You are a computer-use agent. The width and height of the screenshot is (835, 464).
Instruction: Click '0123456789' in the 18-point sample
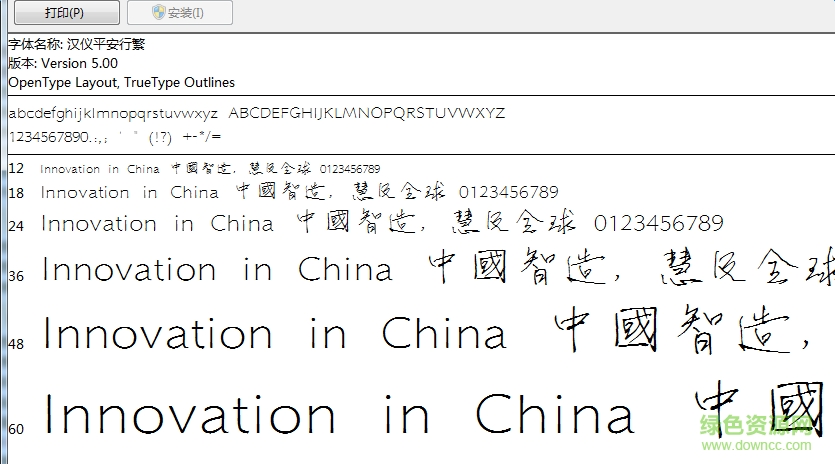509,192
